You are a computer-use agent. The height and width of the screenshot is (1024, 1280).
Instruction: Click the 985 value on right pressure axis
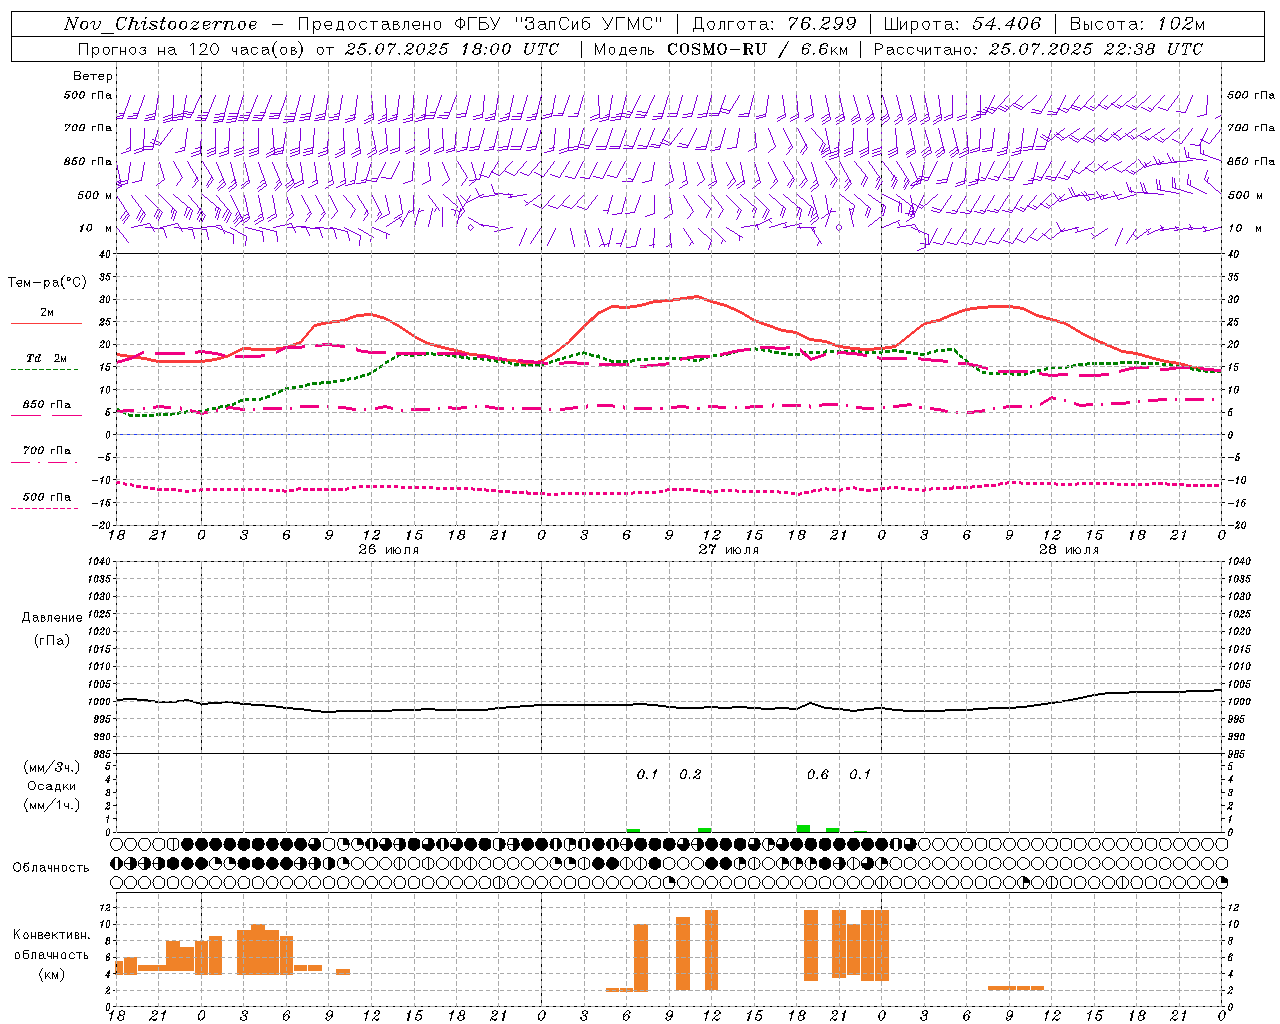click(1237, 755)
